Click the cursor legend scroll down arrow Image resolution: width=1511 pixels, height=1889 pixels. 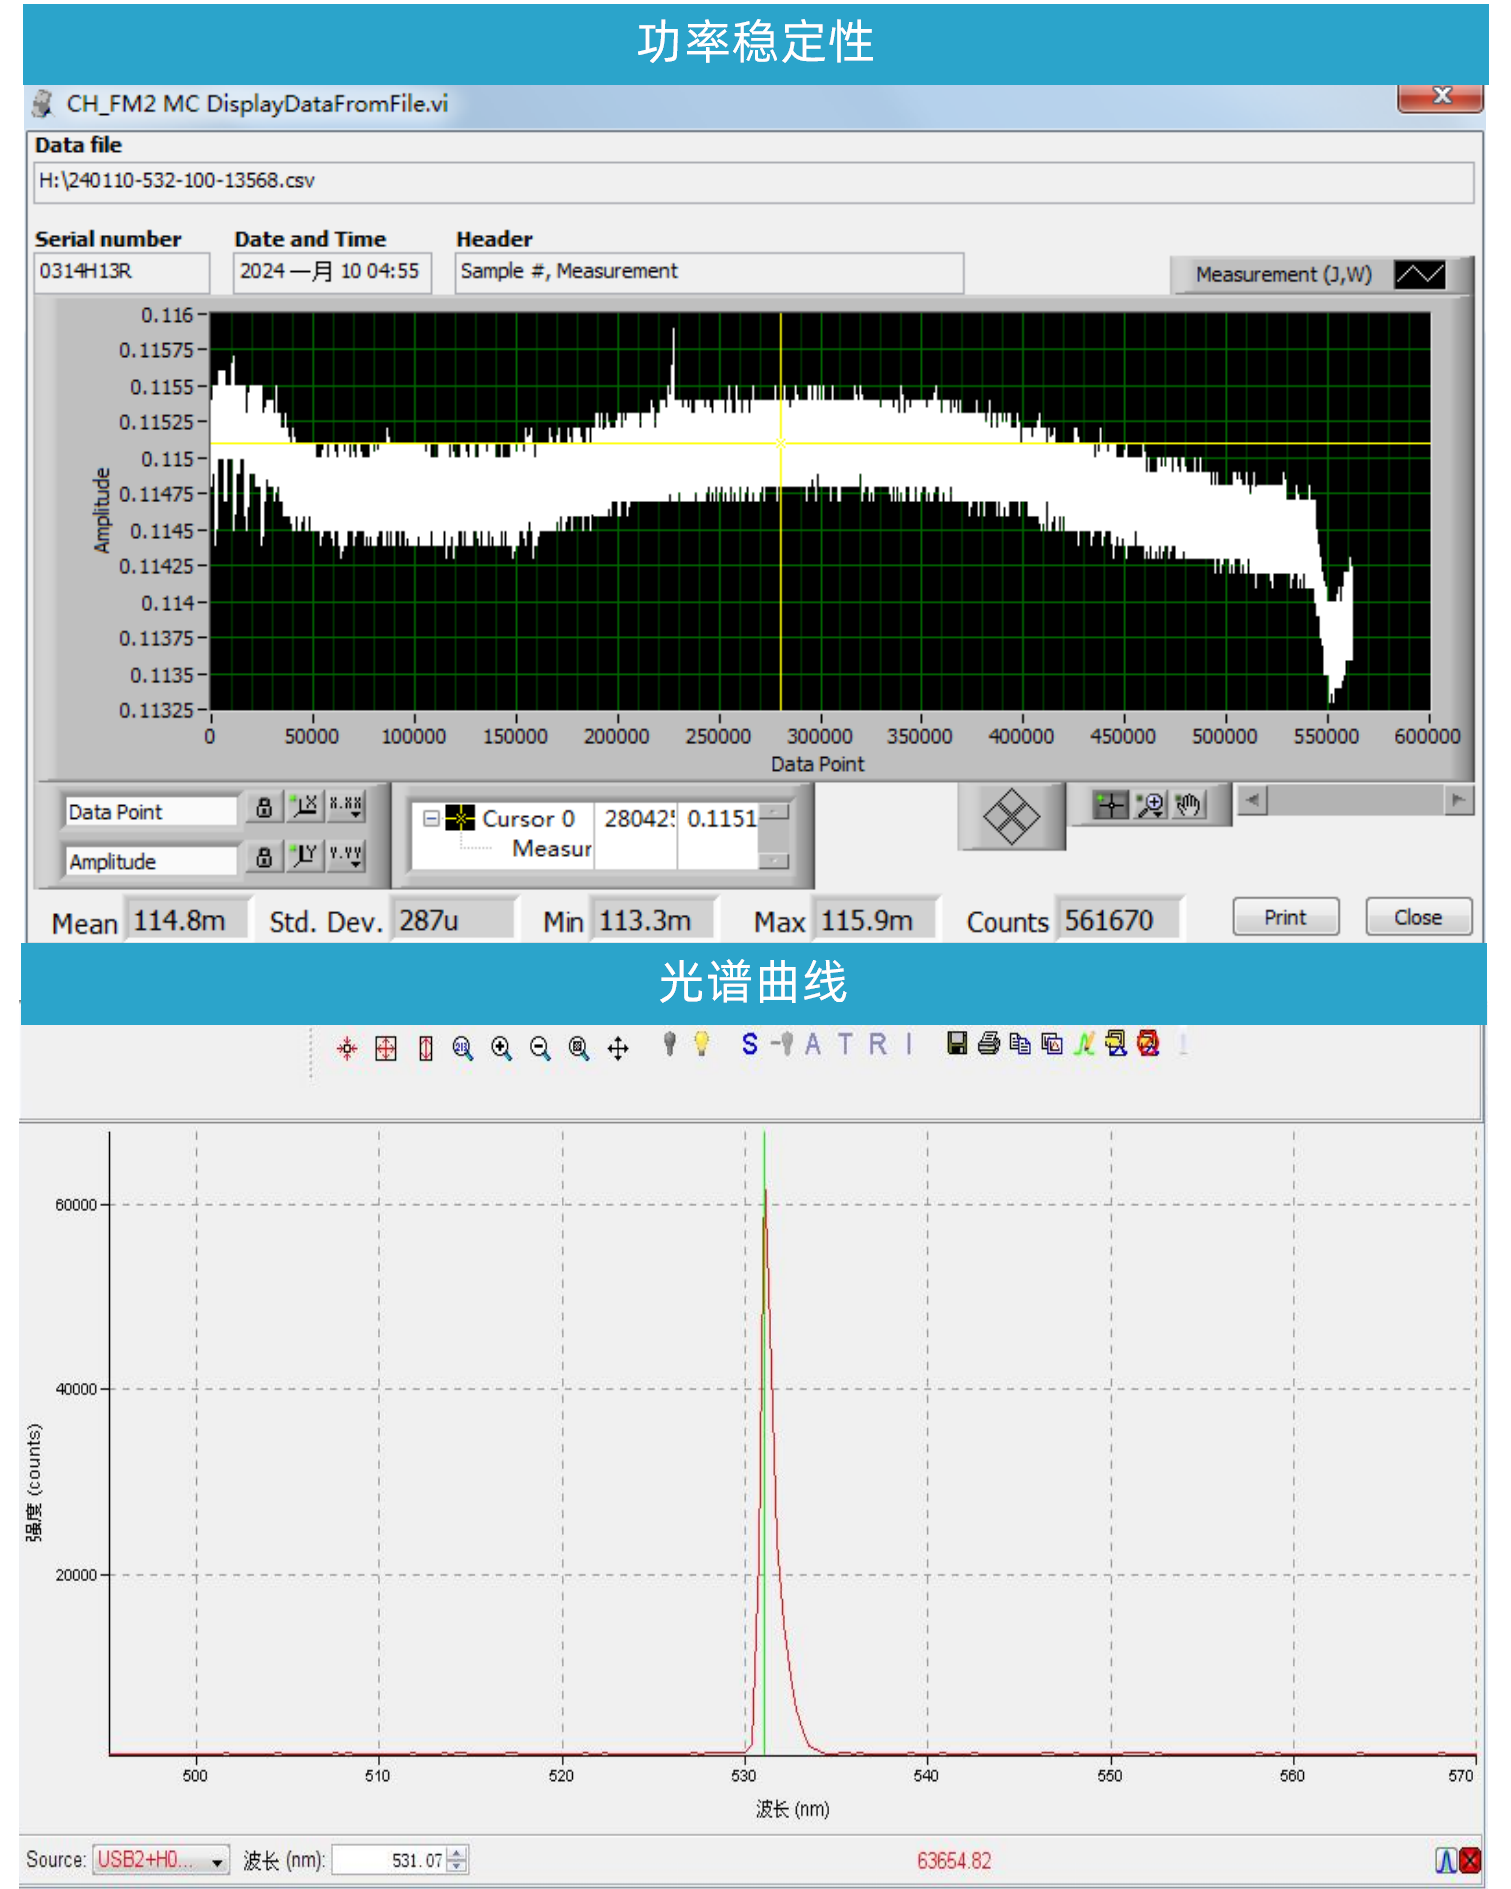[x=774, y=860]
